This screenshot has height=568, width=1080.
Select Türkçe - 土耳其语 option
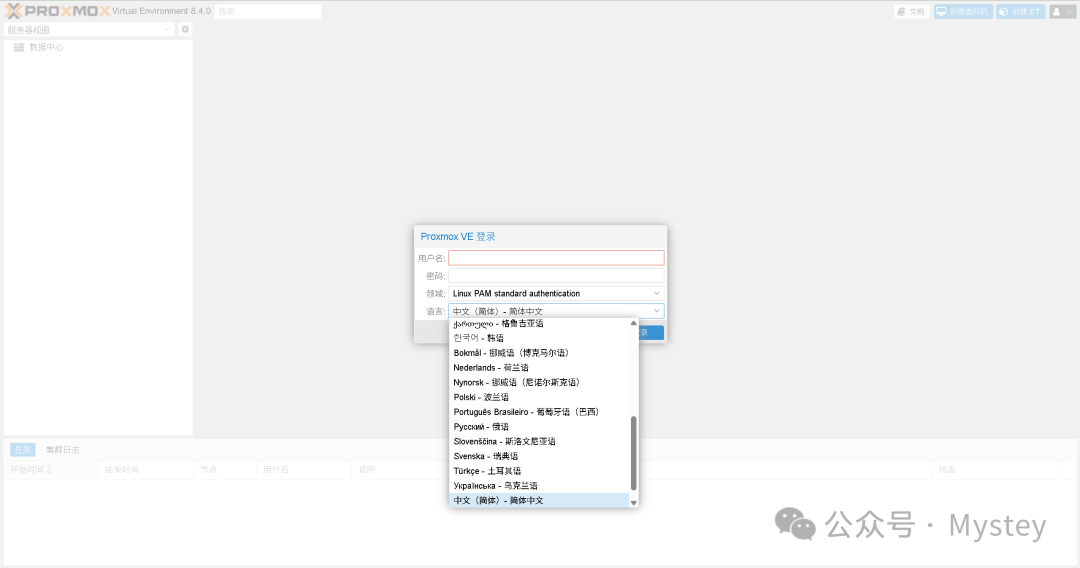[x=539, y=471]
